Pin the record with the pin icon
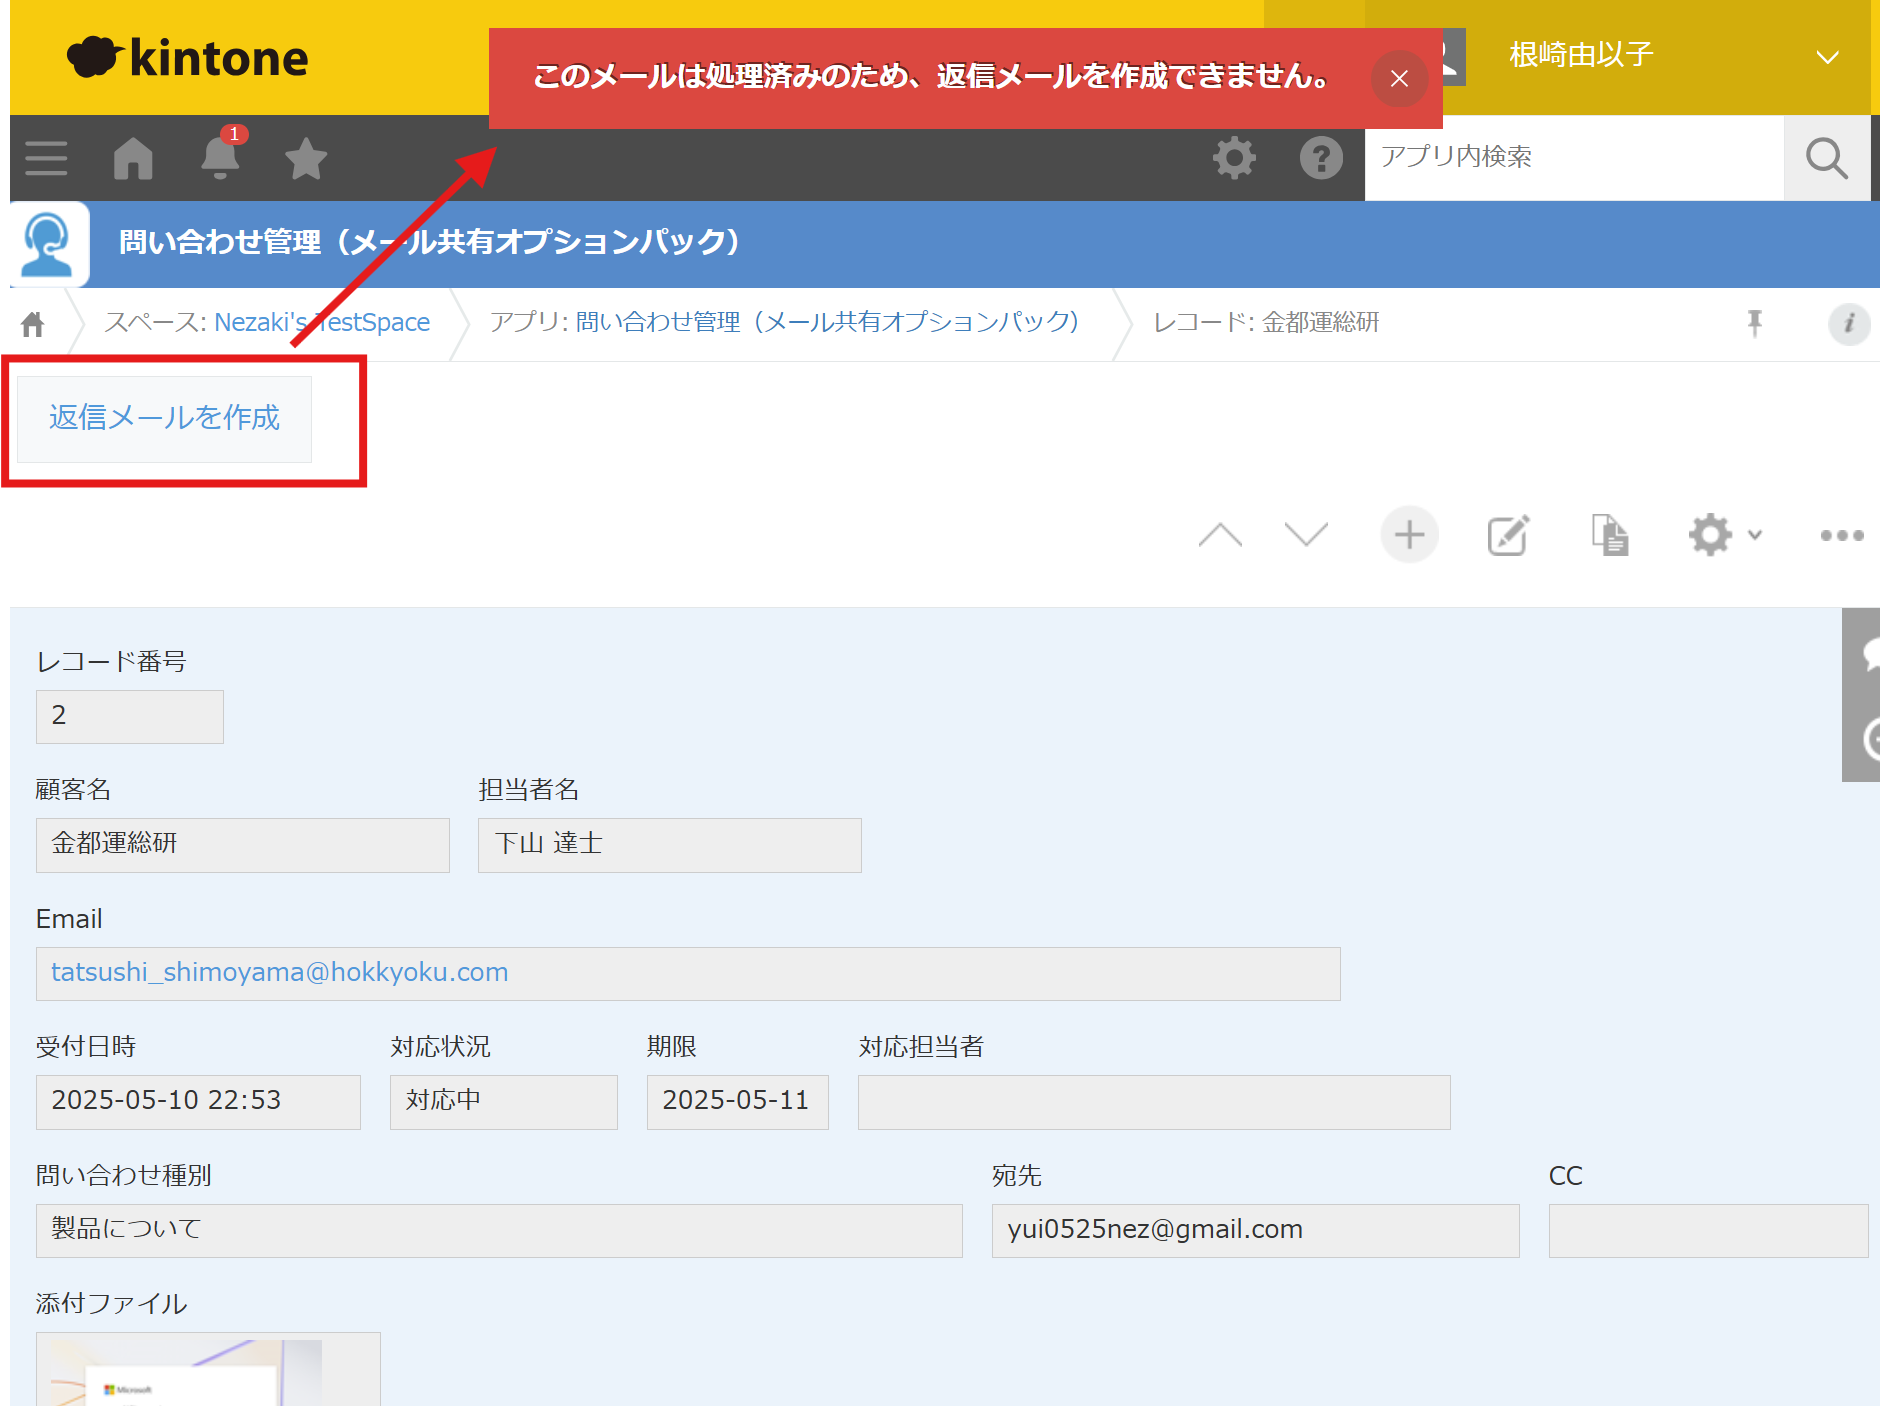1880x1406 pixels. coord(1755,323)
